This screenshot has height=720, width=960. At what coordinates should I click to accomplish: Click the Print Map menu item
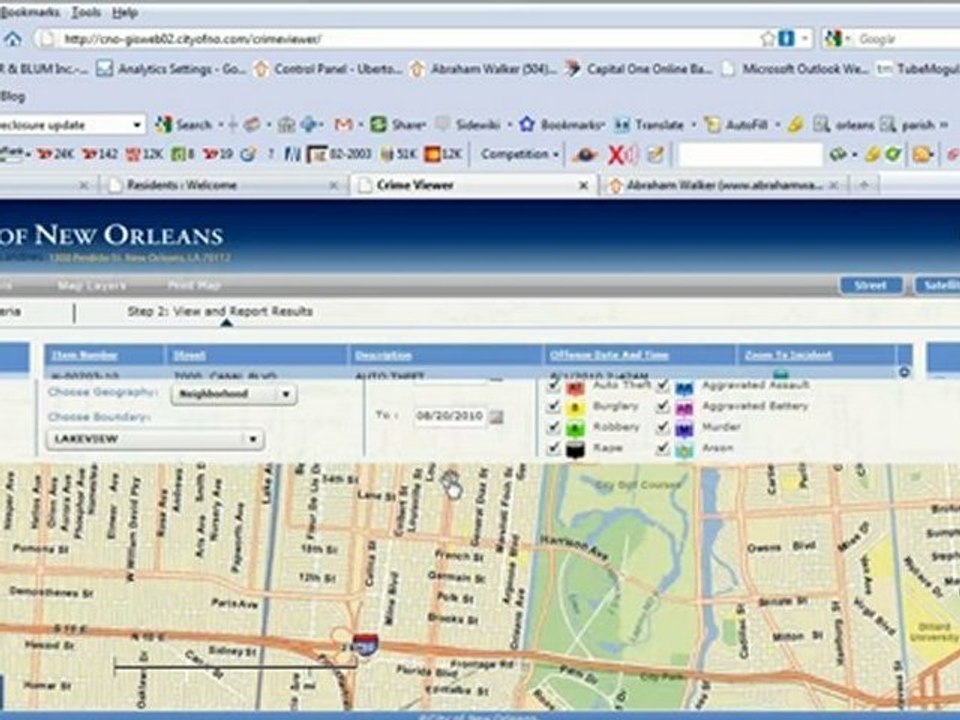194,285
